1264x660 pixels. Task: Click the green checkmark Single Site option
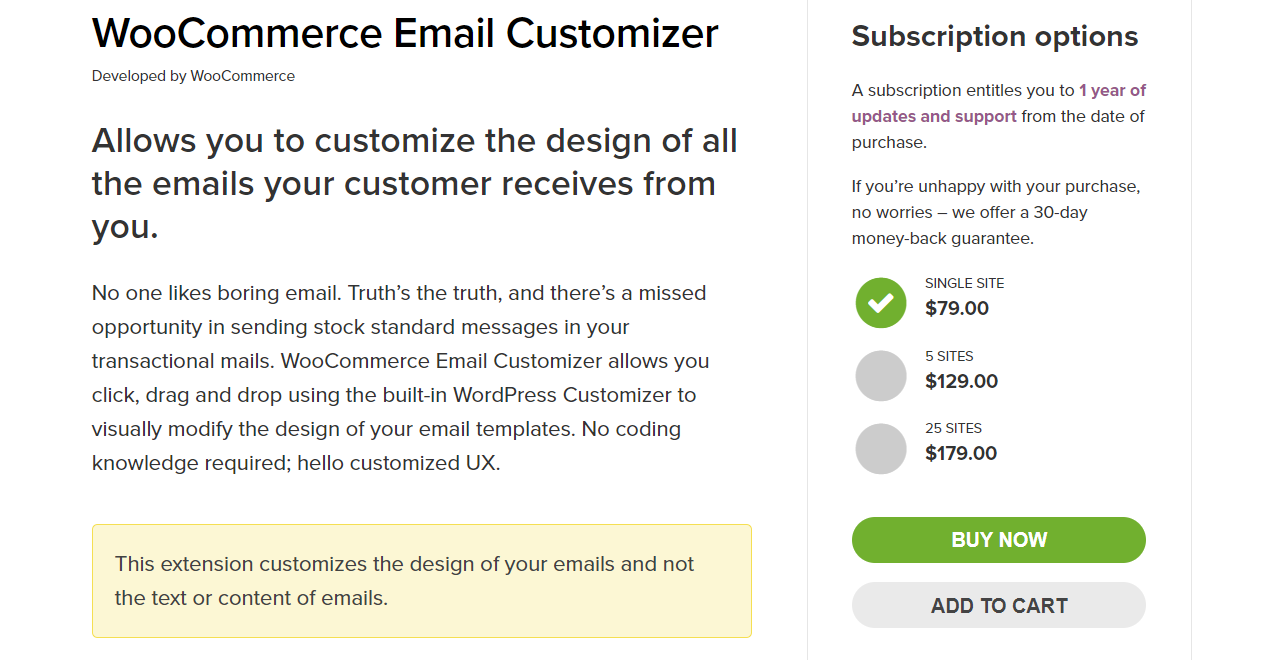tap(881, 302)
